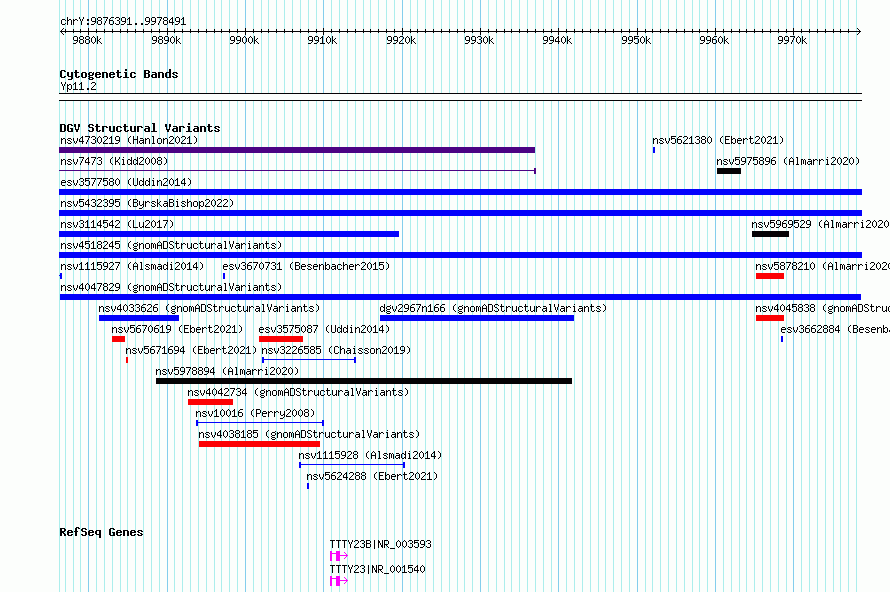Click the 9880k ruler position
The height and width of the screenshot is (592, 890).
point(87,40)
